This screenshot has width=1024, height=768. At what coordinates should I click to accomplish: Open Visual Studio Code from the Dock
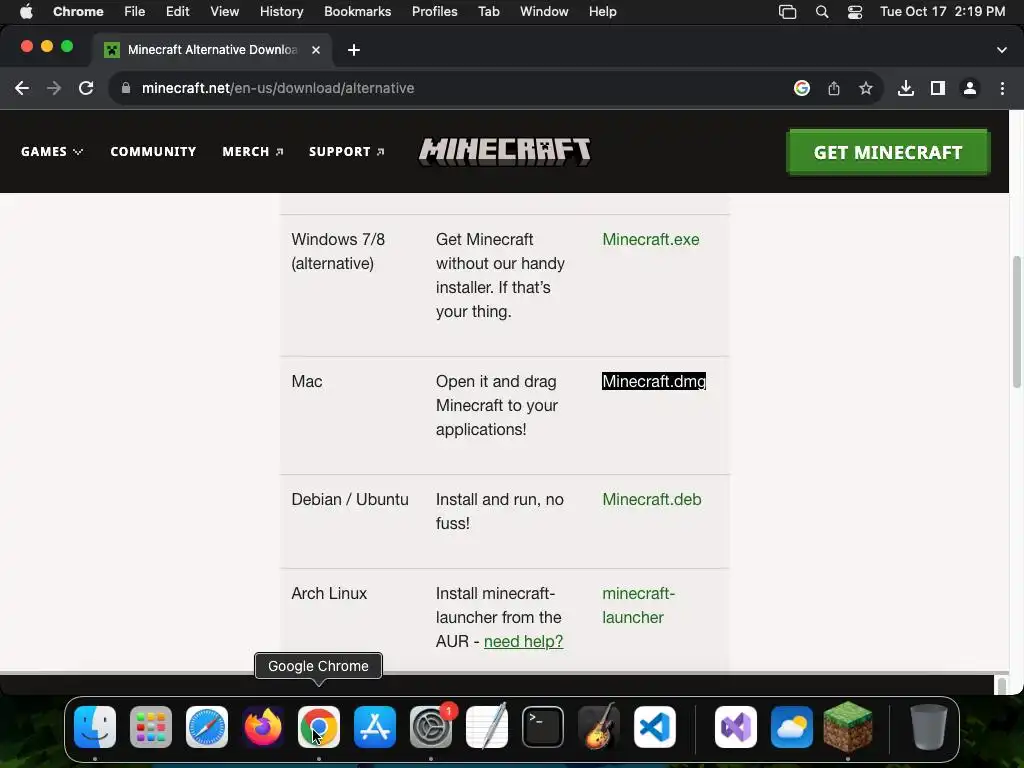pos(654,727)
